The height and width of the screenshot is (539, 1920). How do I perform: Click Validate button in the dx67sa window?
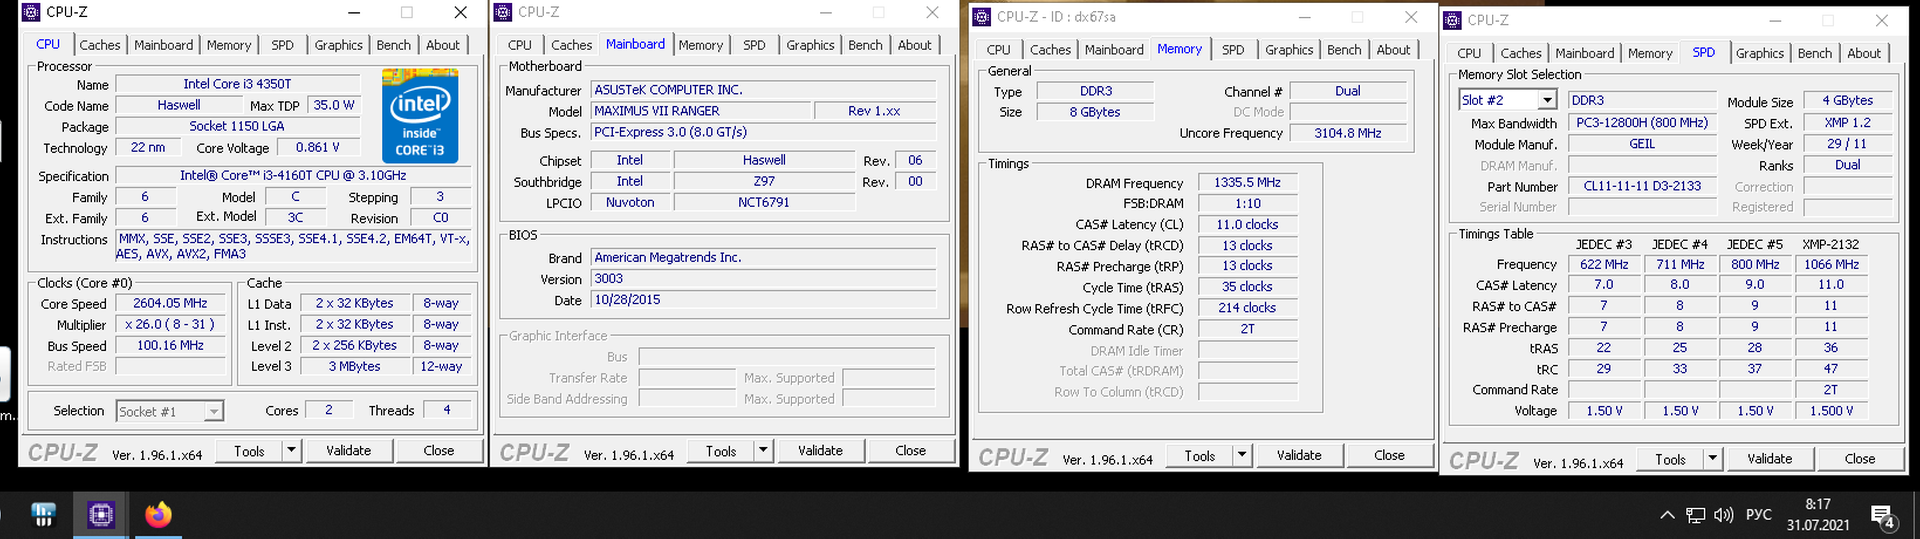click(1299, 455)
